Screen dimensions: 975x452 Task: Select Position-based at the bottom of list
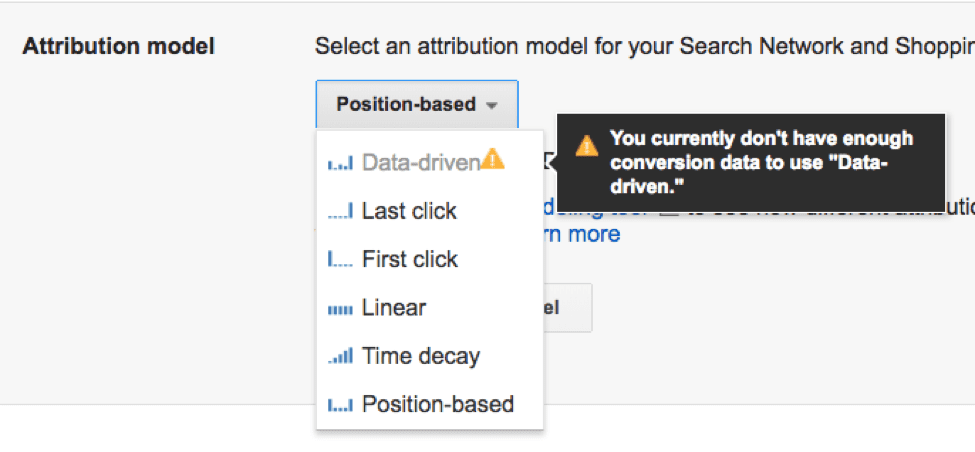pos(438,404)
